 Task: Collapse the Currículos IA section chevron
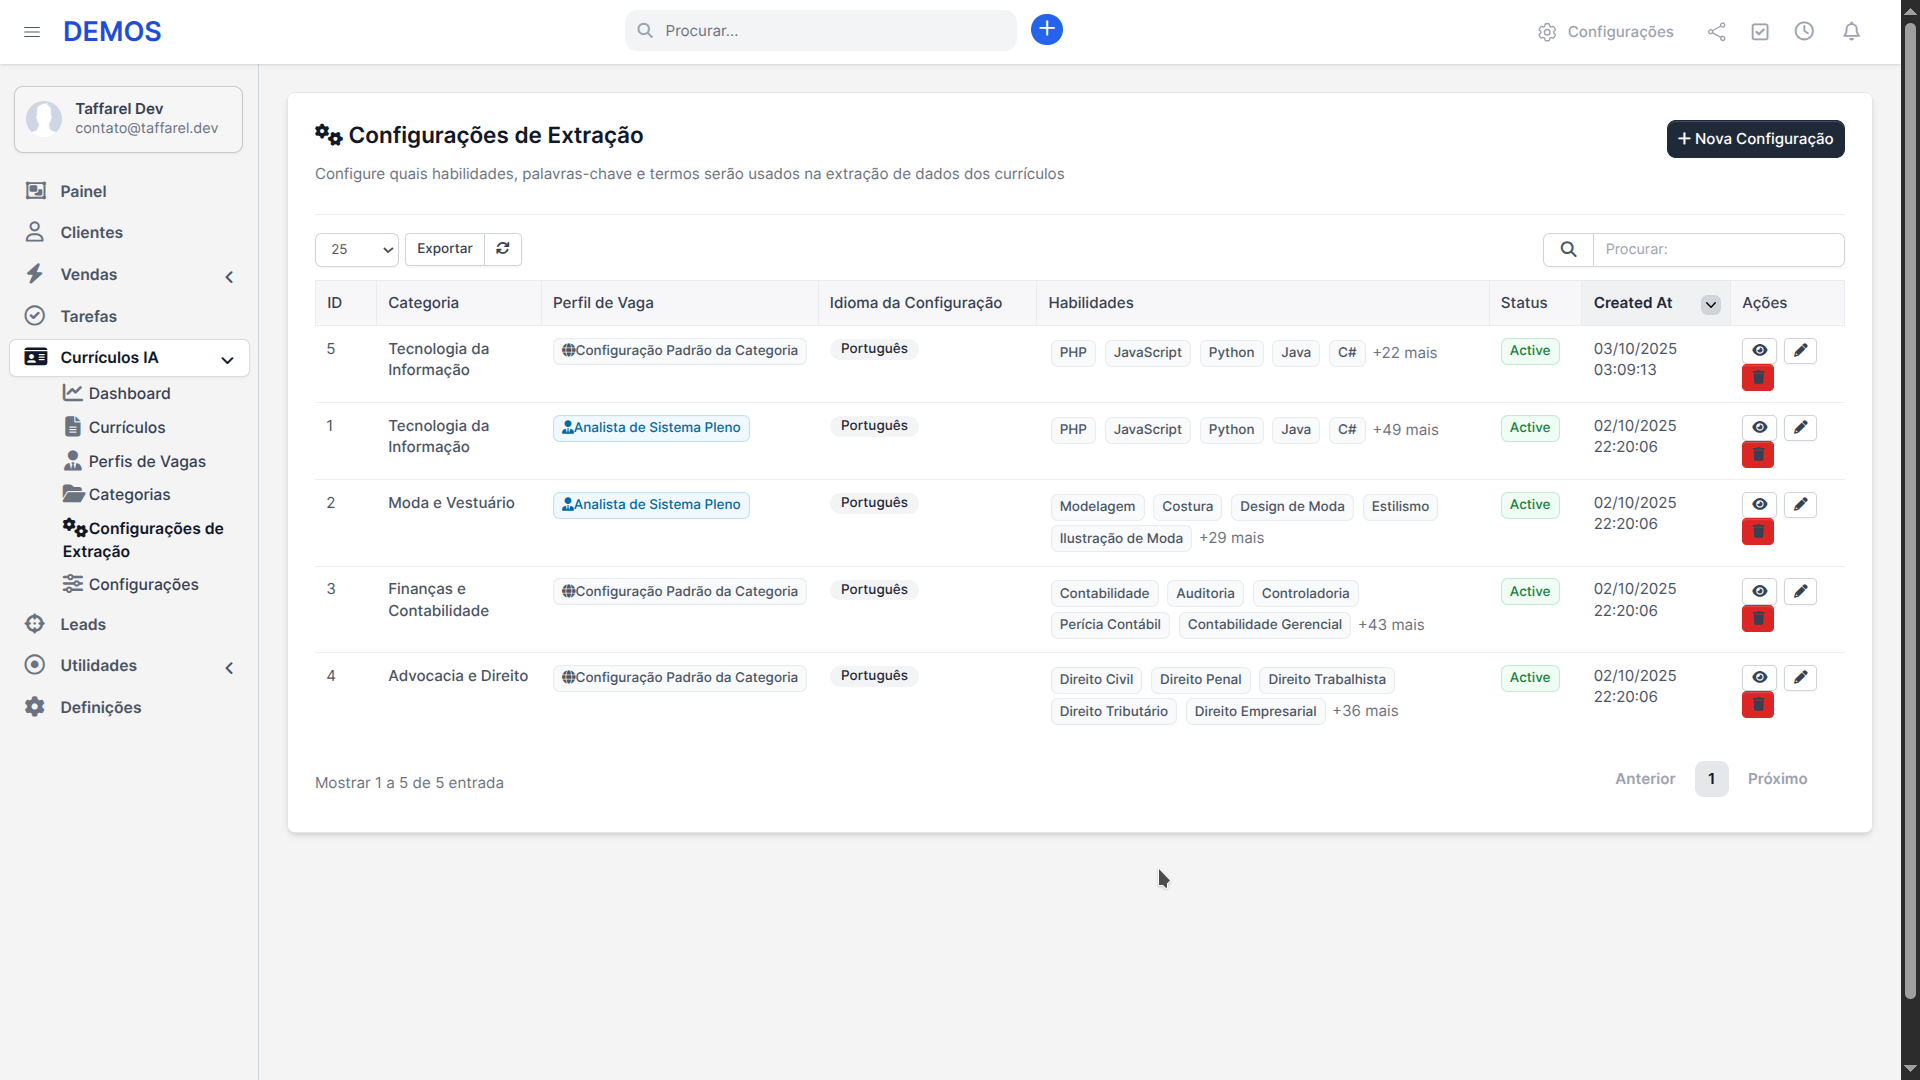click(227, 359)
